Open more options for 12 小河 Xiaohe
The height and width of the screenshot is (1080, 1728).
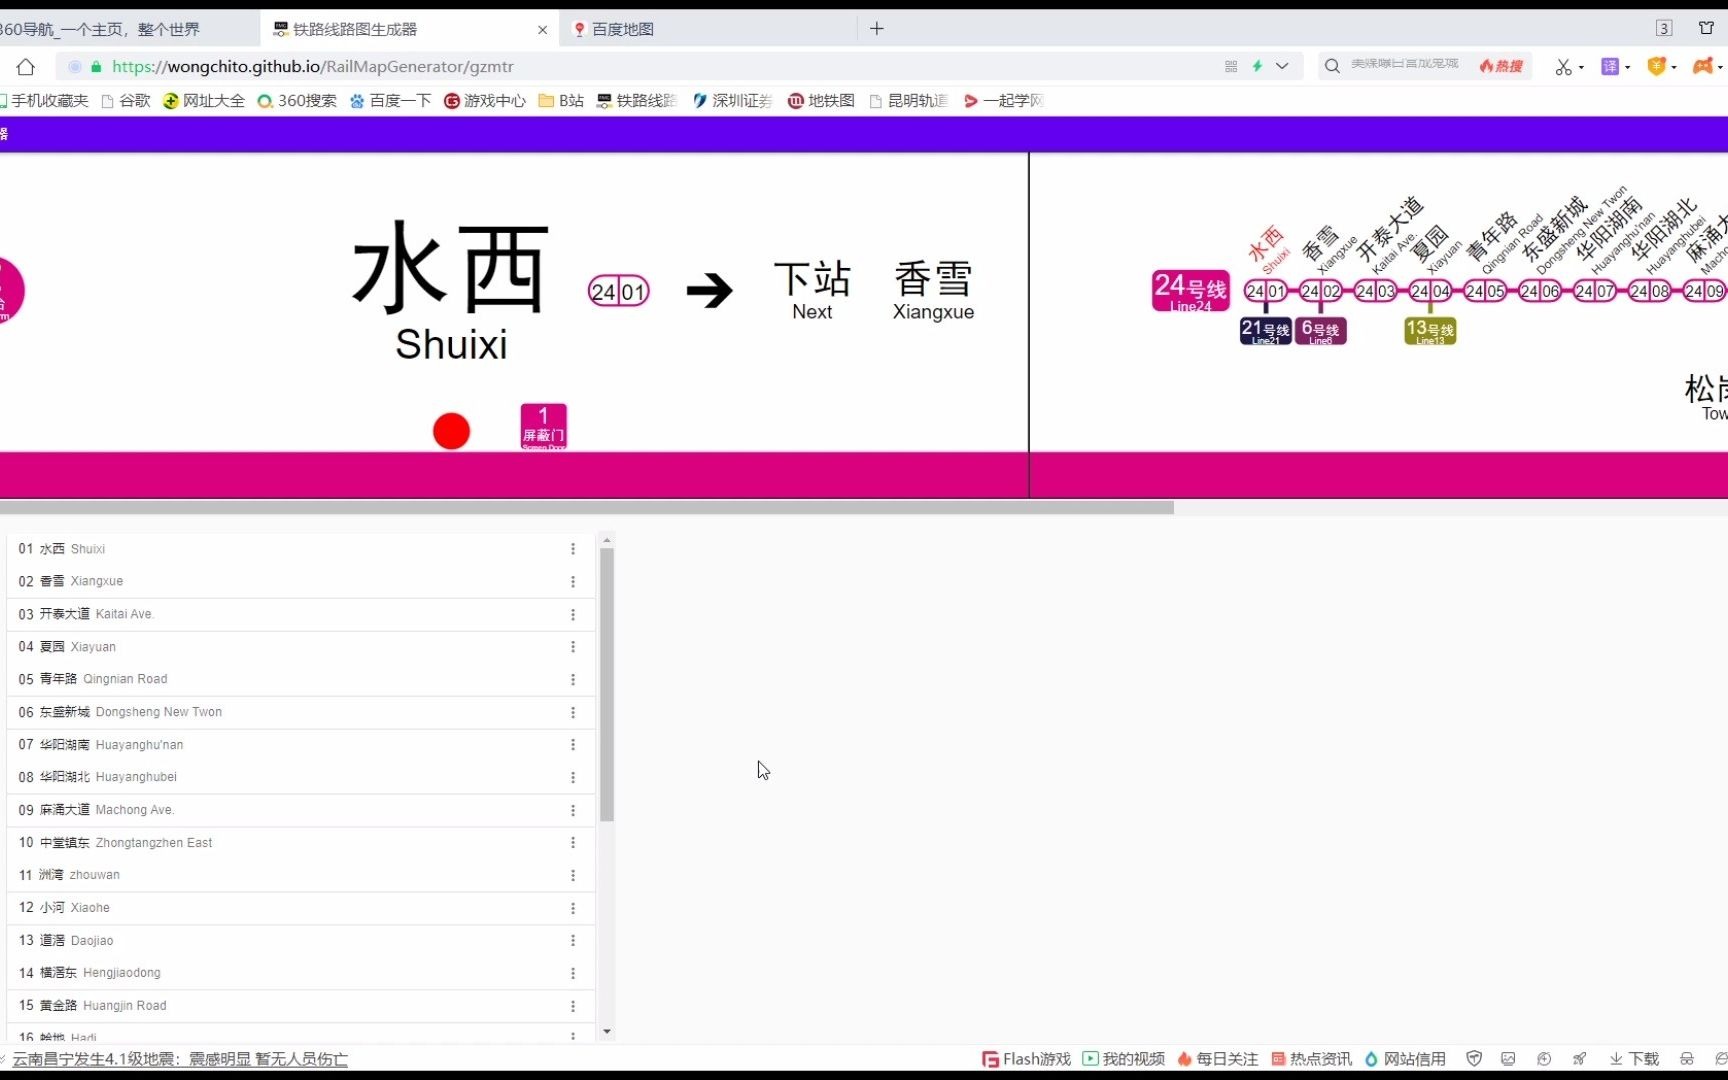click(x=573, y=909)
